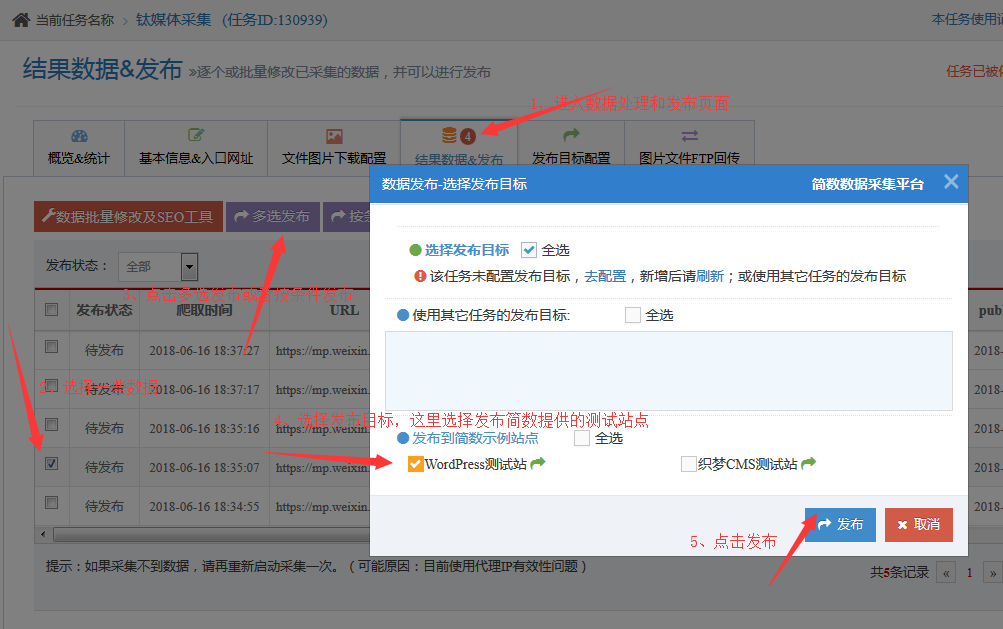Screen dimensions: 1003x629
Task: Check the 织梦CMS测试站 checkbox
Action: [x=688, y=464]
